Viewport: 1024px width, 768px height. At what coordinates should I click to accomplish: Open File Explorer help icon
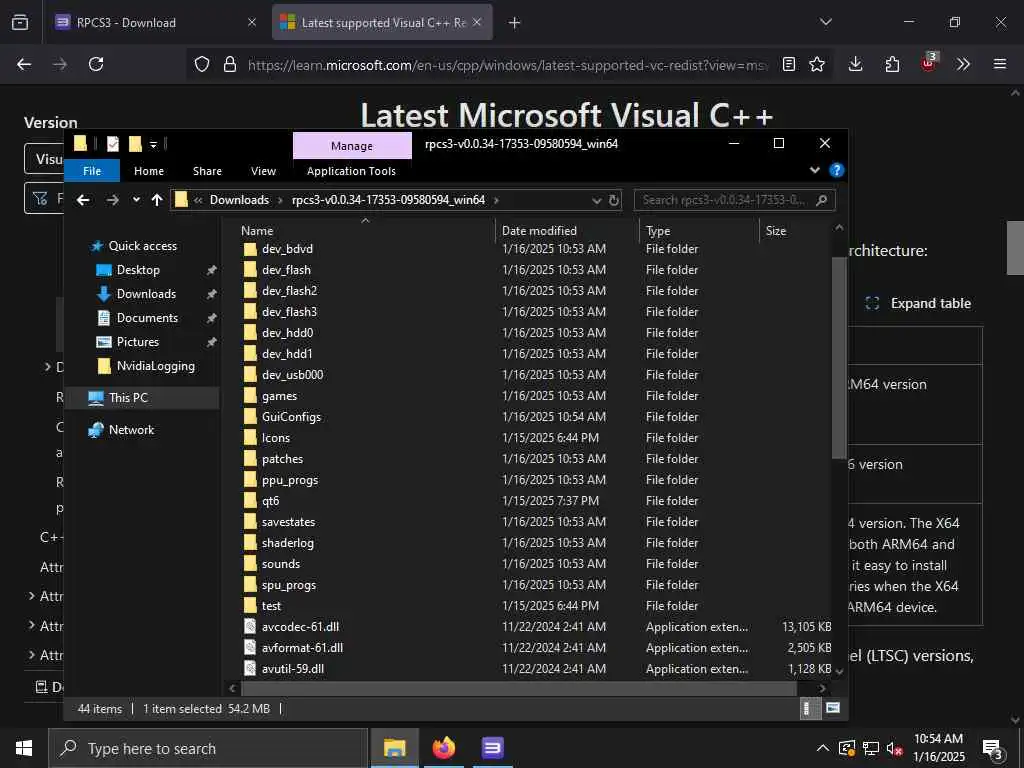(x=837, y=170)
